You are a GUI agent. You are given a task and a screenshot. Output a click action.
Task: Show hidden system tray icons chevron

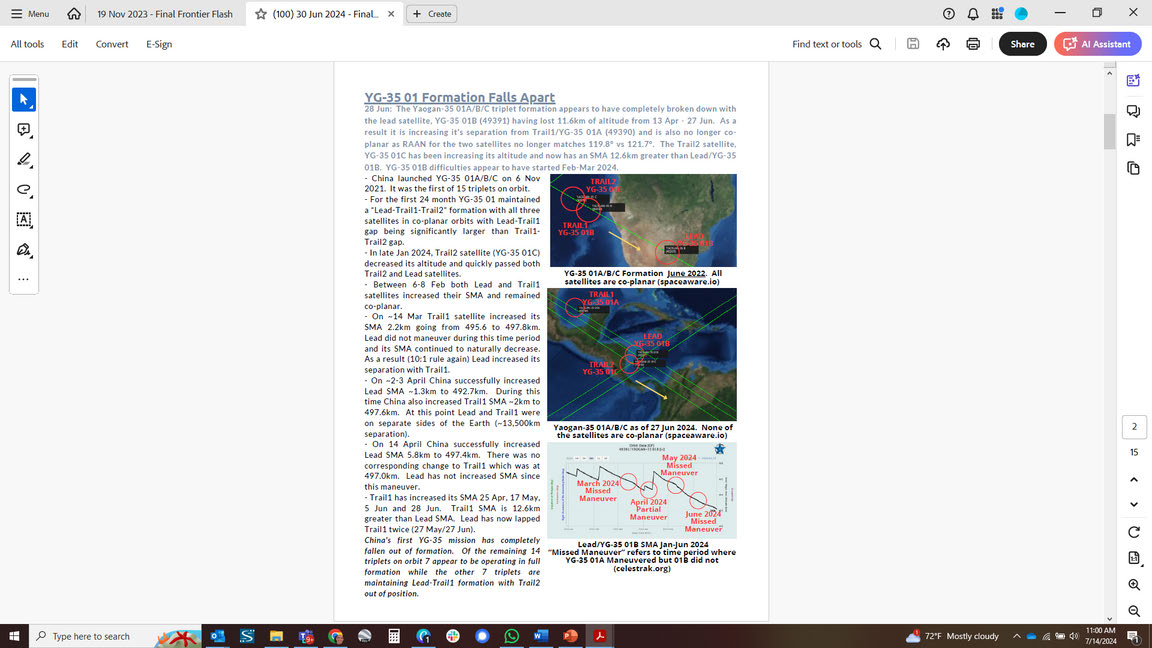coord(1016,636)
